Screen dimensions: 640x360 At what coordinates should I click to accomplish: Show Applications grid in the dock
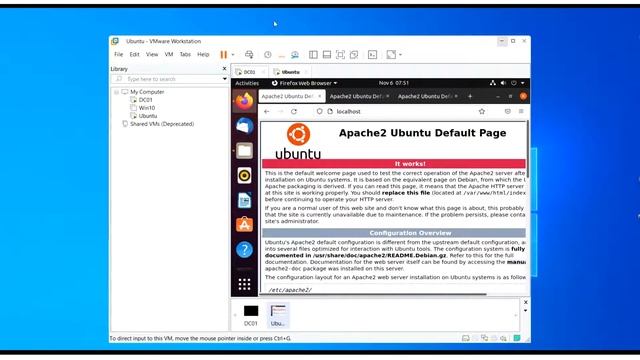[x=244, y=284]
